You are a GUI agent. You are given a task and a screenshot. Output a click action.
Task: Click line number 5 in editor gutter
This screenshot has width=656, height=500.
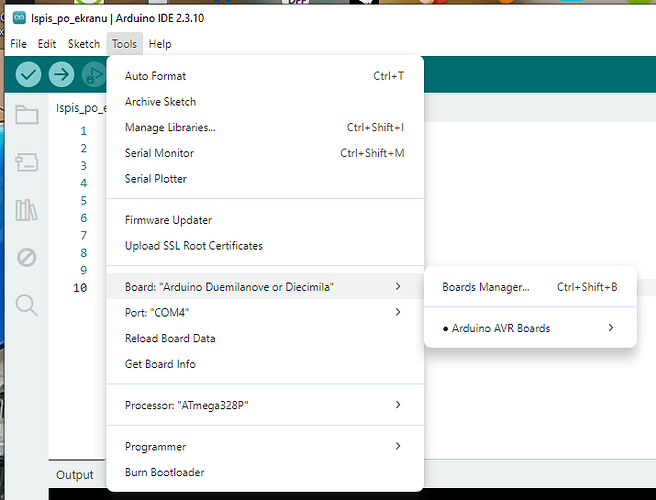(84, 201)
